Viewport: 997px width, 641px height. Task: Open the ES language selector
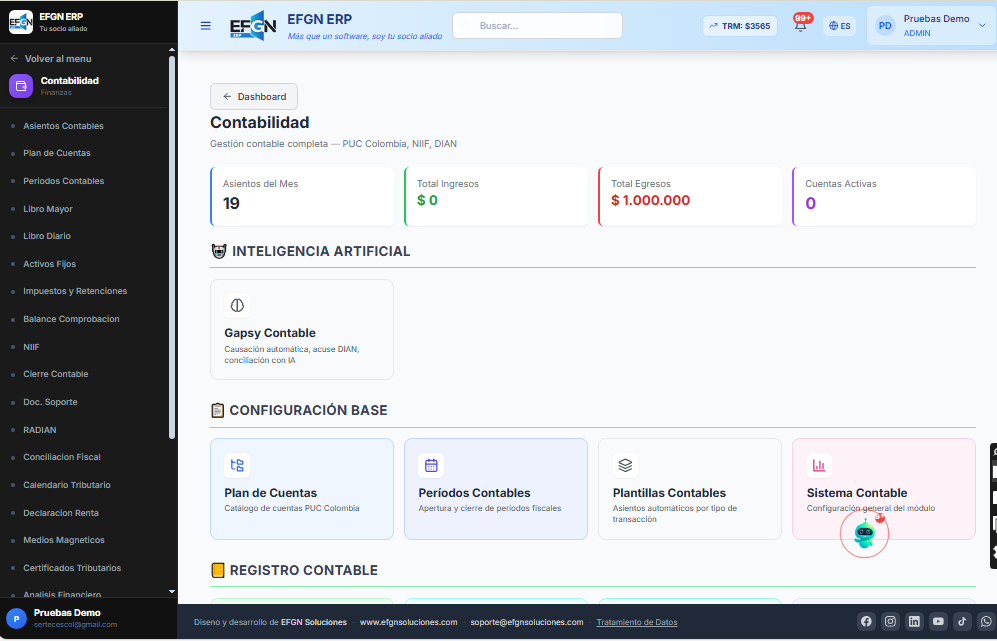[839, 26]
